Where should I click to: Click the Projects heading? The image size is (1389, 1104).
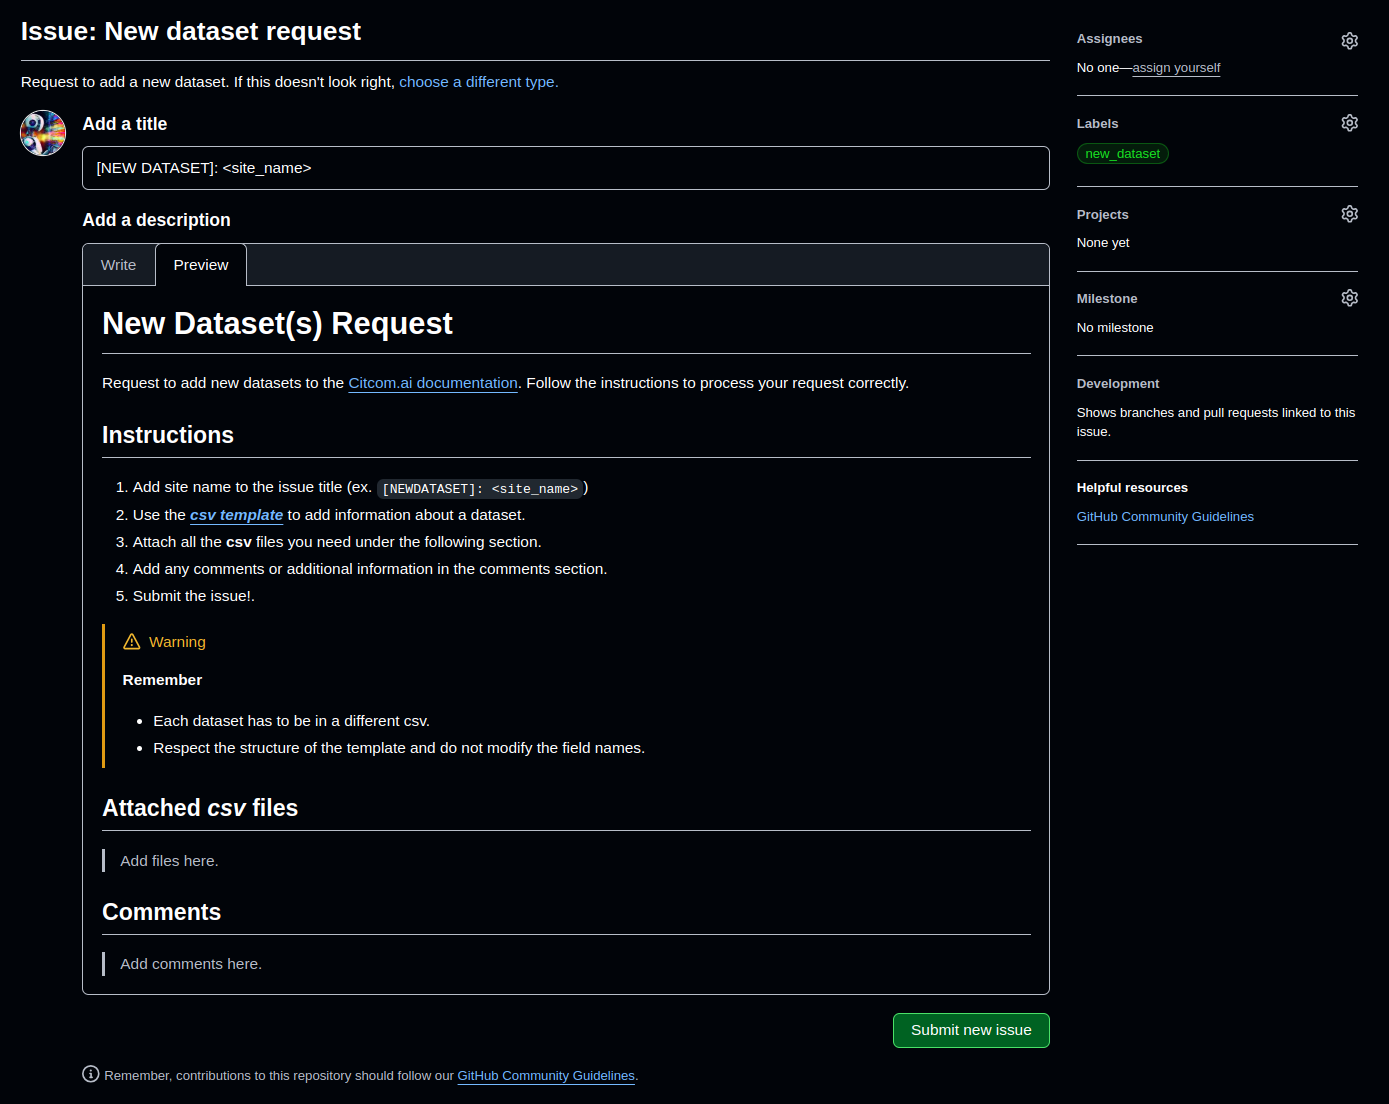(x=1102, y=215)
